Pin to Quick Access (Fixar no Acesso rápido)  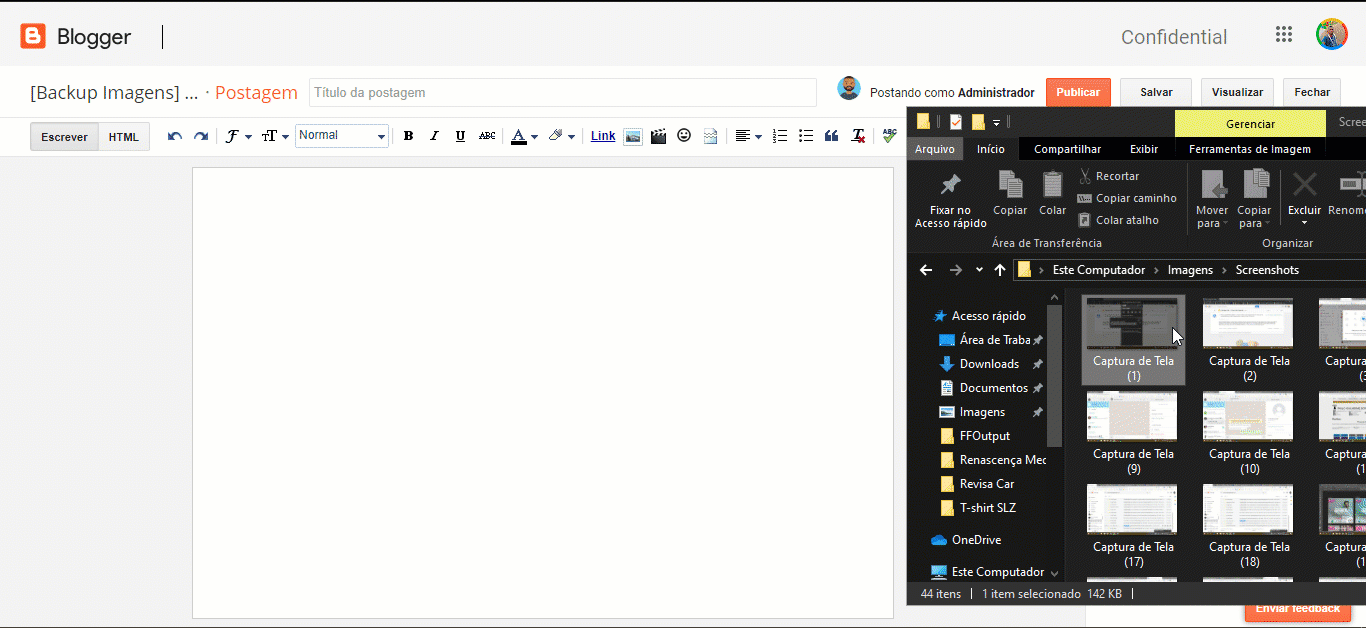[950, 200]
